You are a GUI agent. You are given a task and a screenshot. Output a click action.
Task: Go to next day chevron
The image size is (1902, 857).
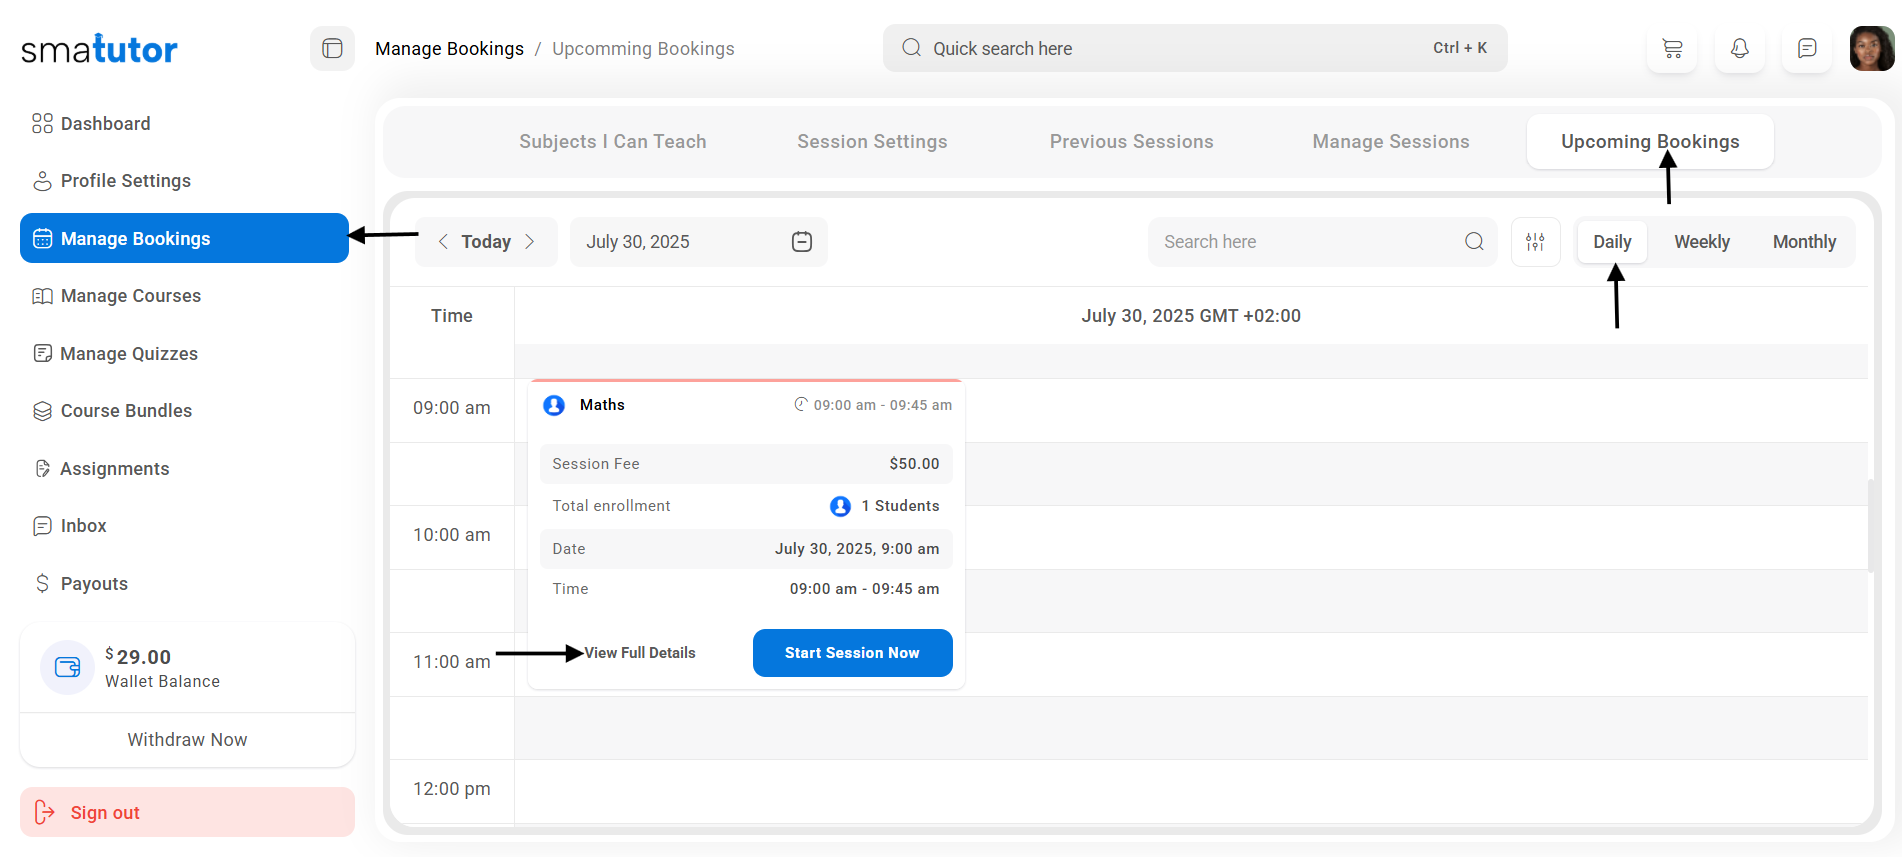pyautogui.click(x=530, y=242)
